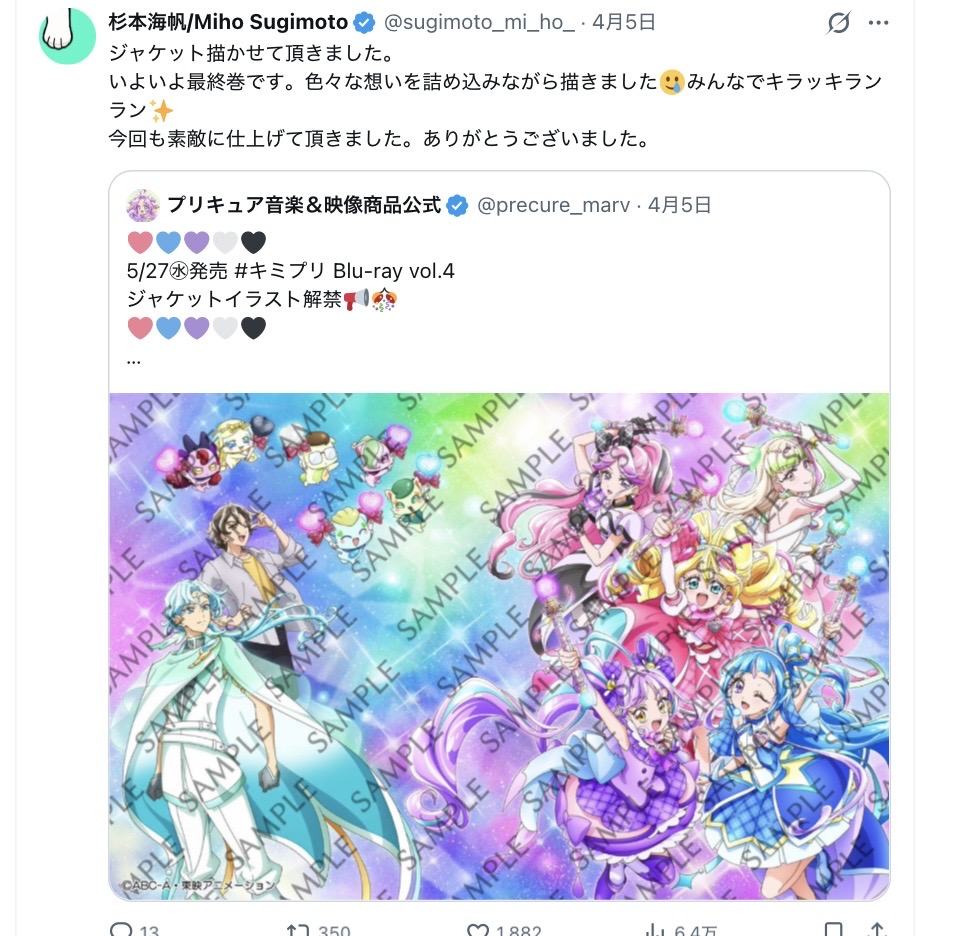968x936 pixels.
Task: Toggle the like heart showing 1,882
Action: click(478, 930)
